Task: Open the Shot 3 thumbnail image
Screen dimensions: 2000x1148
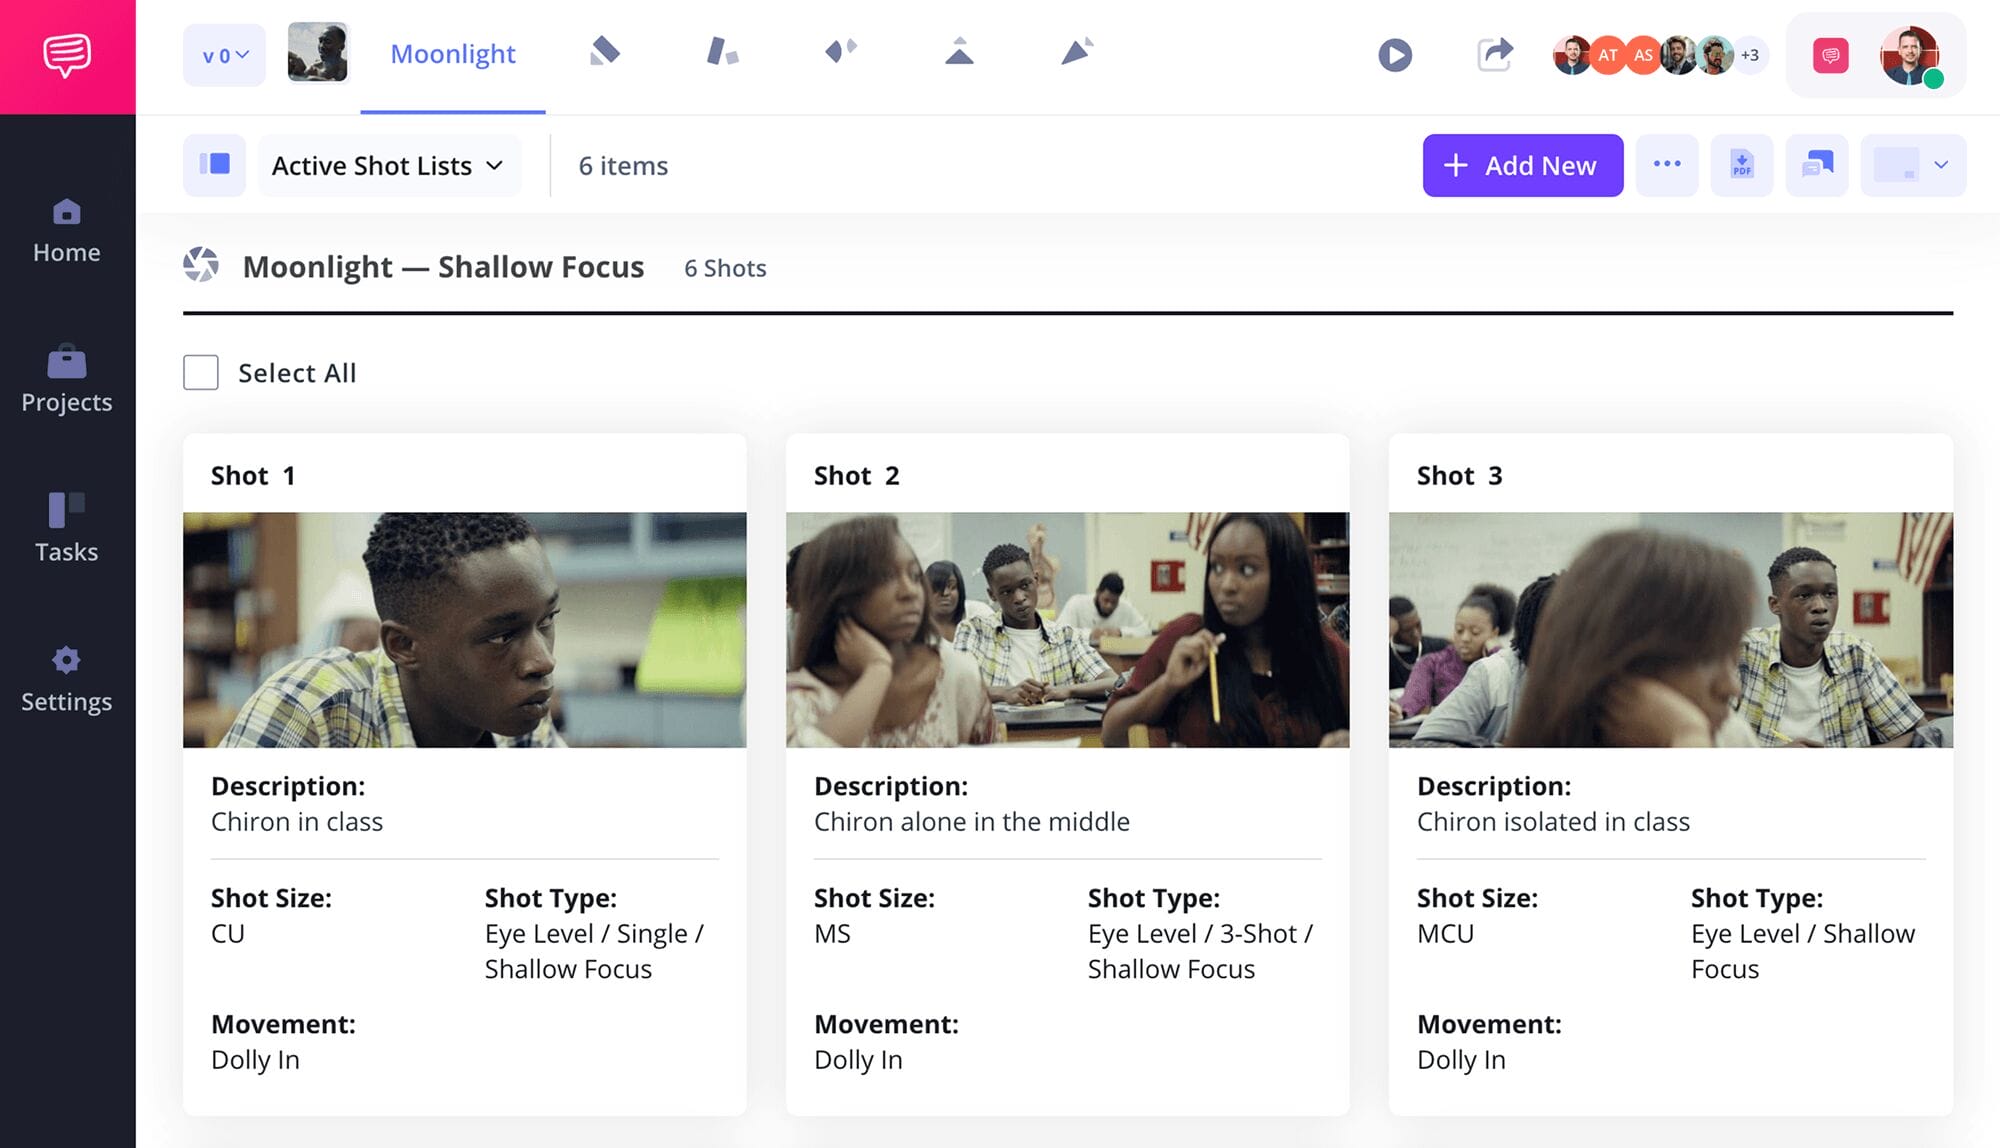Action: pos(1671,630)
